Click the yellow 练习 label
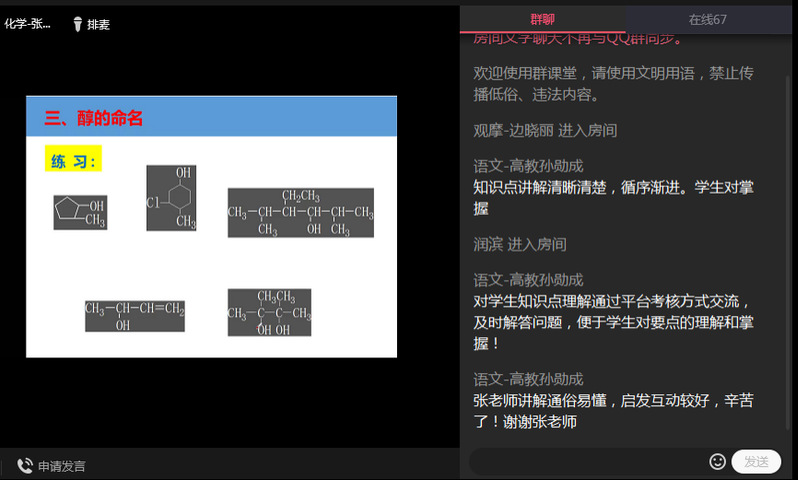The image size is (798, 480). 74,161
